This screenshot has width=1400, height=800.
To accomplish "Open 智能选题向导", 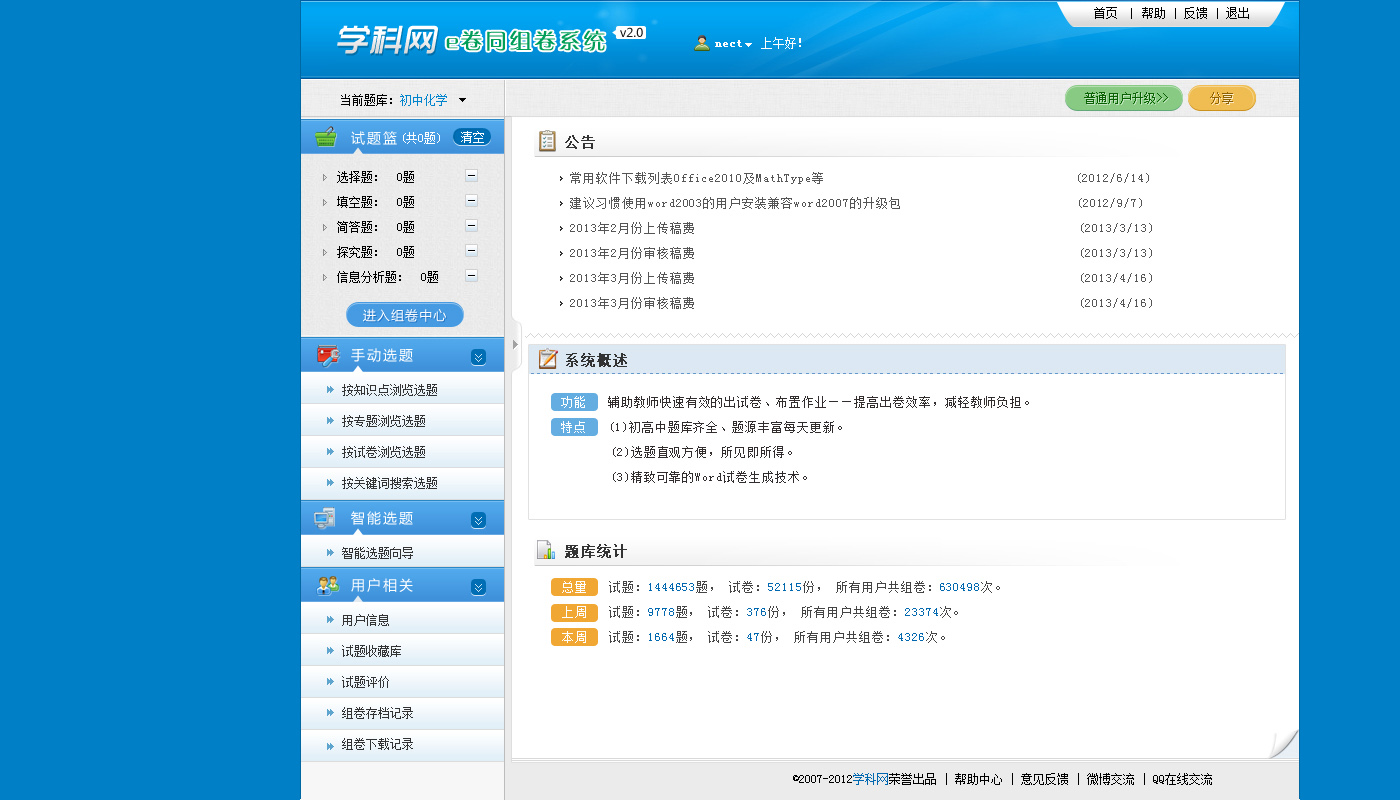I will coord(377,553).
